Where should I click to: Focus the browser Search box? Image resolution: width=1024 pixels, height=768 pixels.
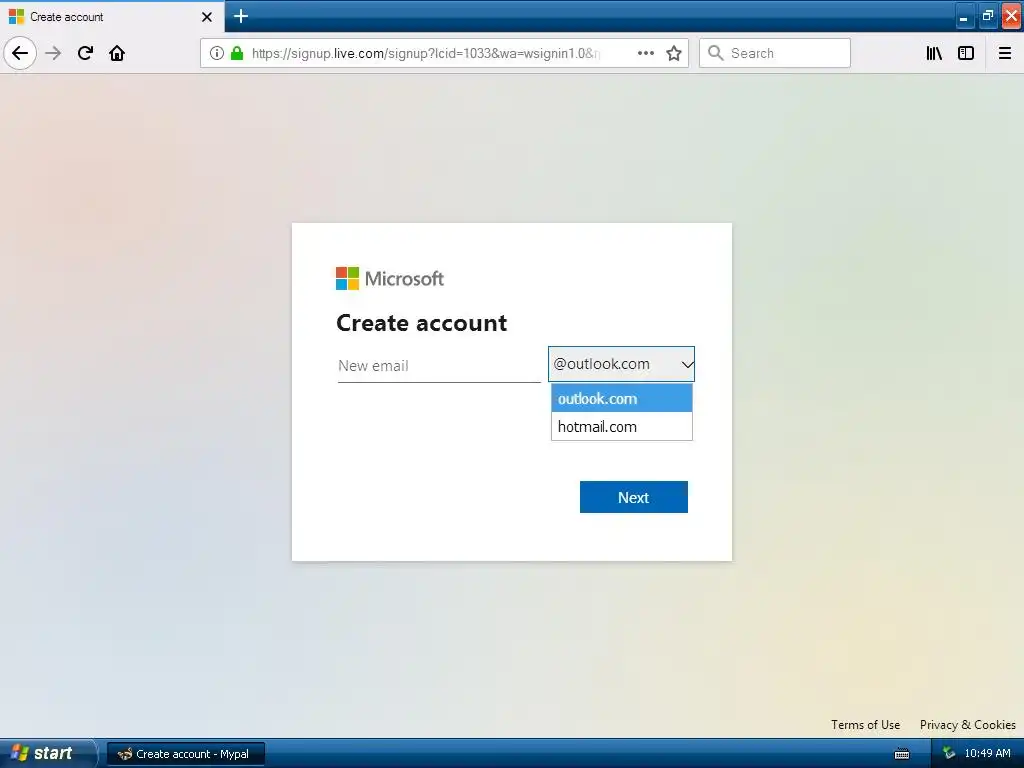pyautogui.click(x=775, y=53)
